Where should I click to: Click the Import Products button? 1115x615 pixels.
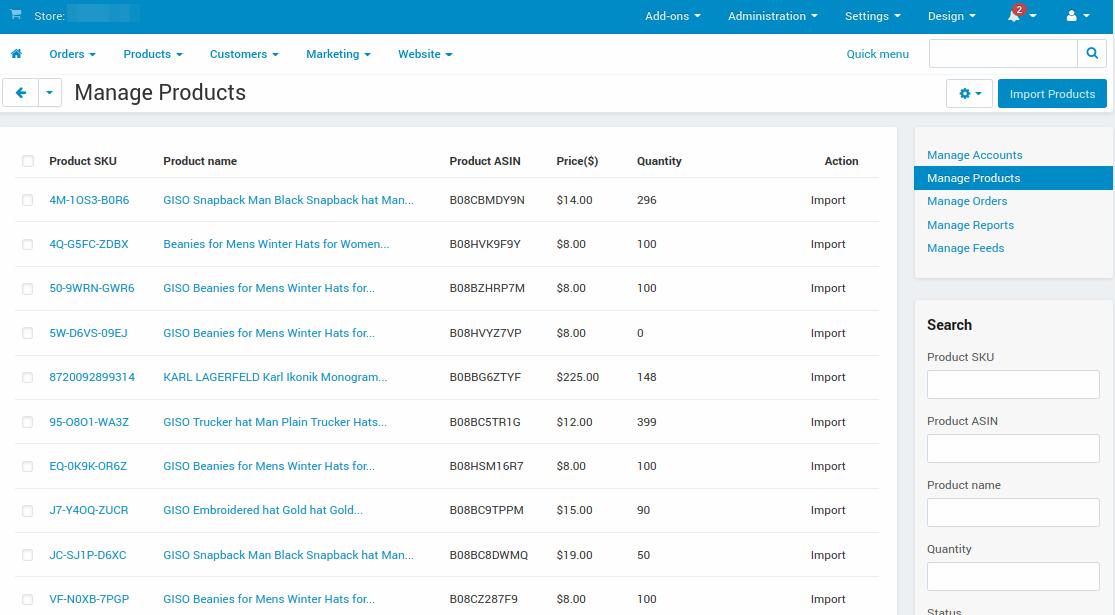tap(1051, 93)
